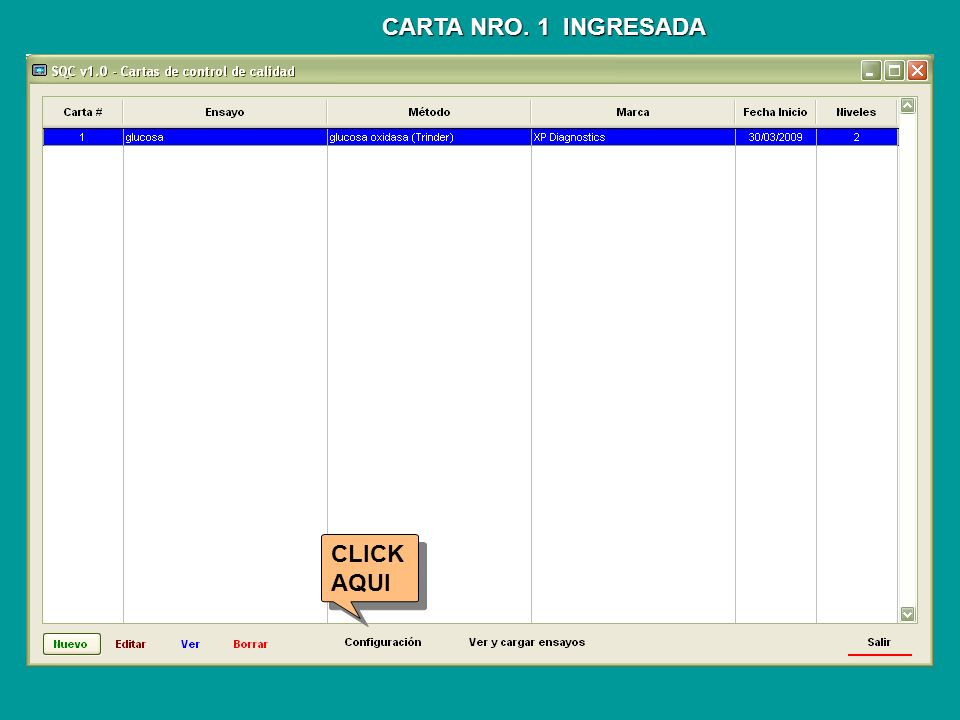Click the Marca column header

coord(632,112)
